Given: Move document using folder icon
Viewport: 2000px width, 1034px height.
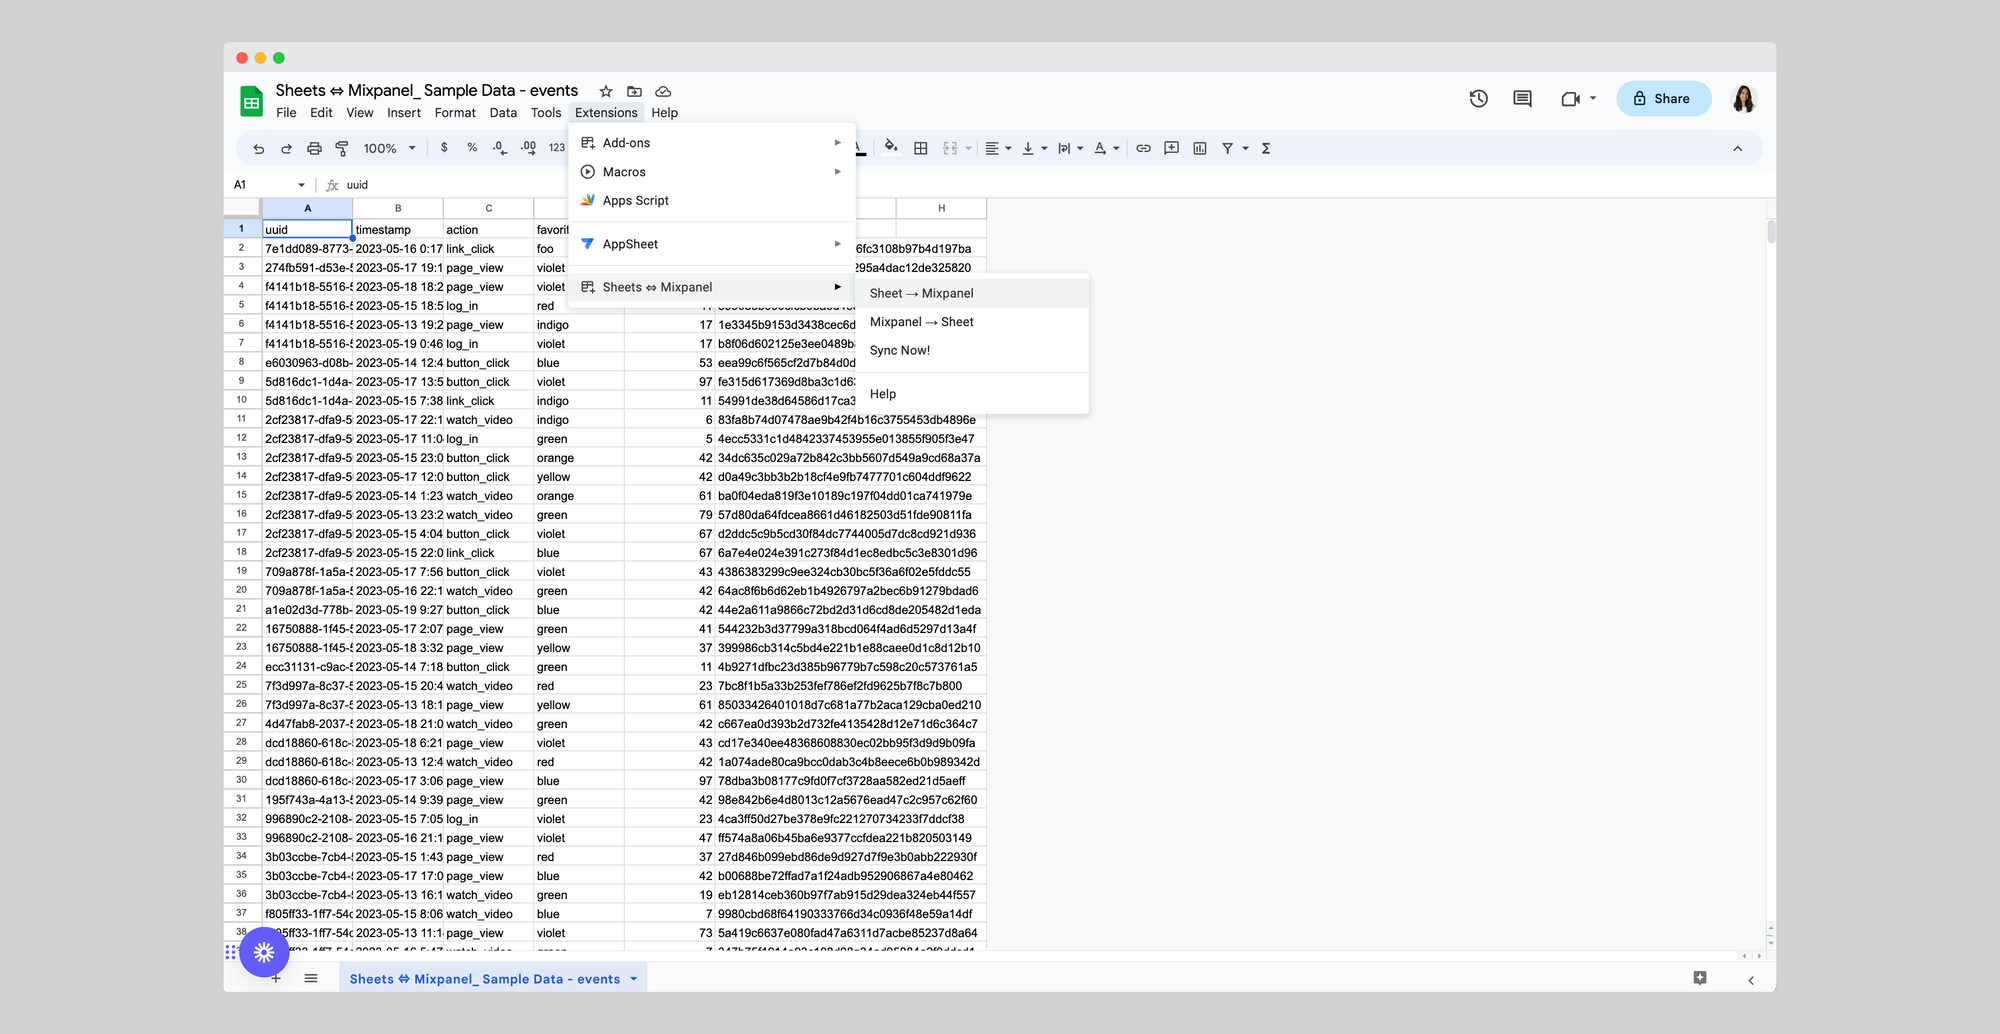Looking at the screenshot, I should [x=634, y=91].
